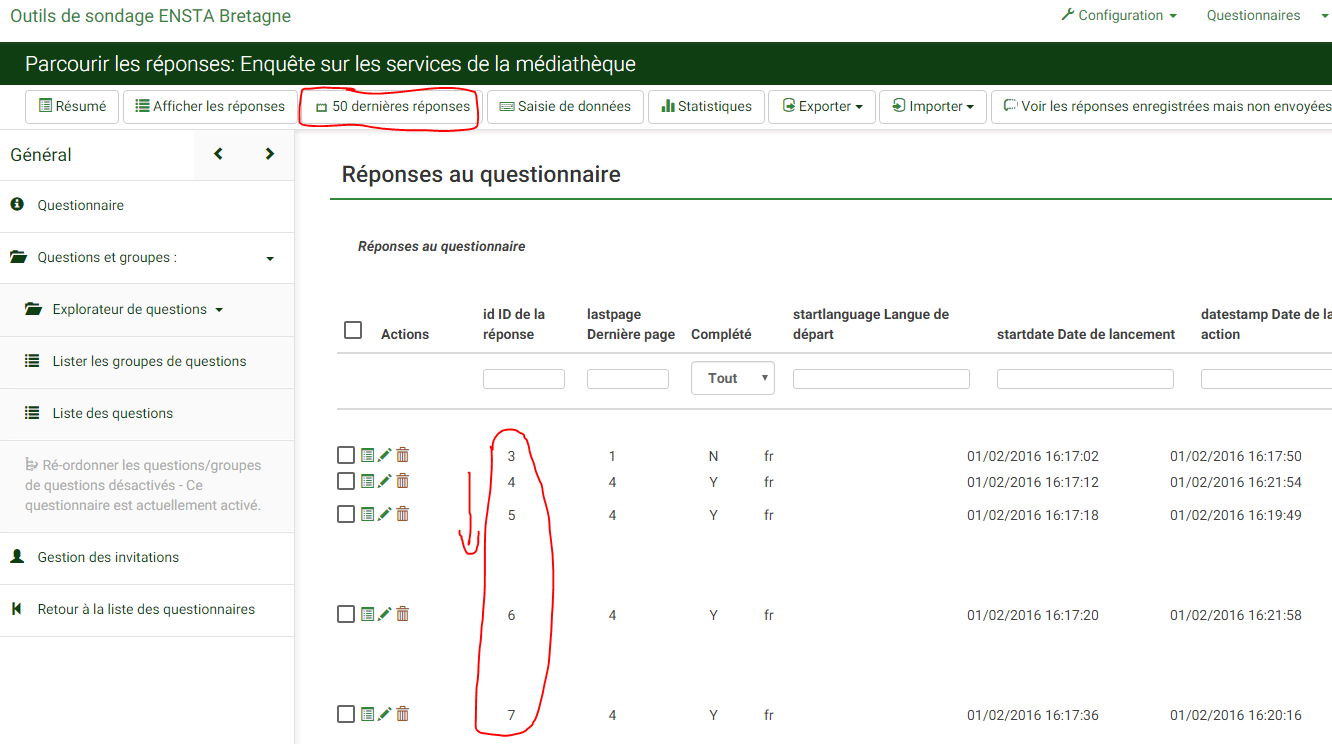Open the Statistiques chart button
1332x744 pixels.
706,106
